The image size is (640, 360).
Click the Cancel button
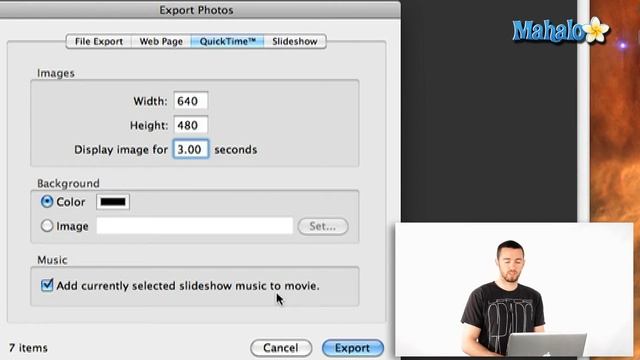coord(281,348)
